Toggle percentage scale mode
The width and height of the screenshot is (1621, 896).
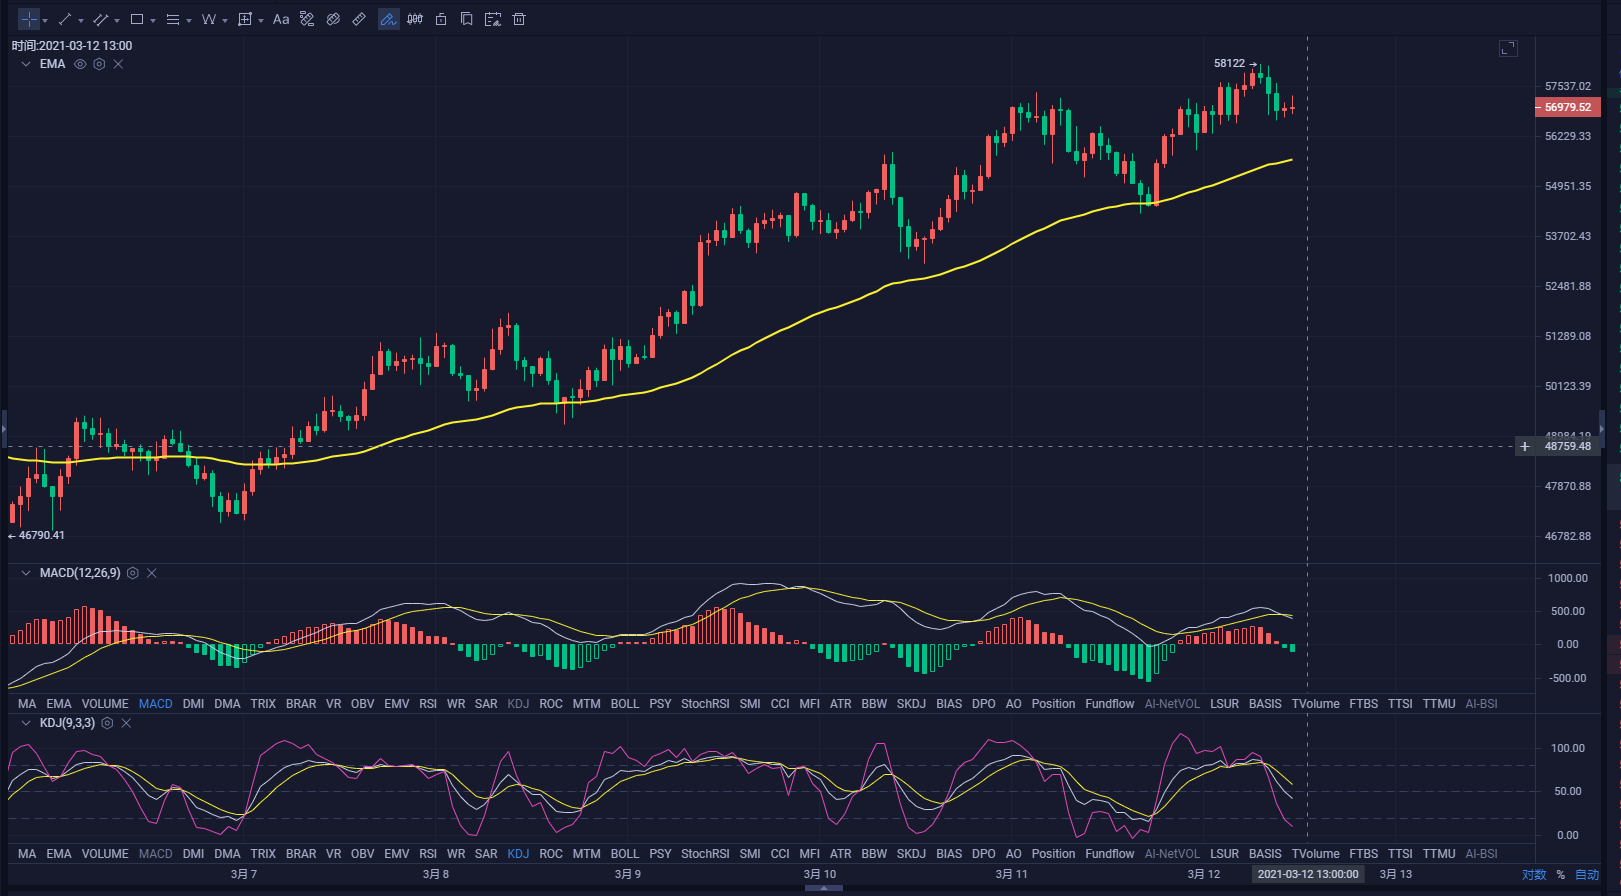click(1560, 875)
